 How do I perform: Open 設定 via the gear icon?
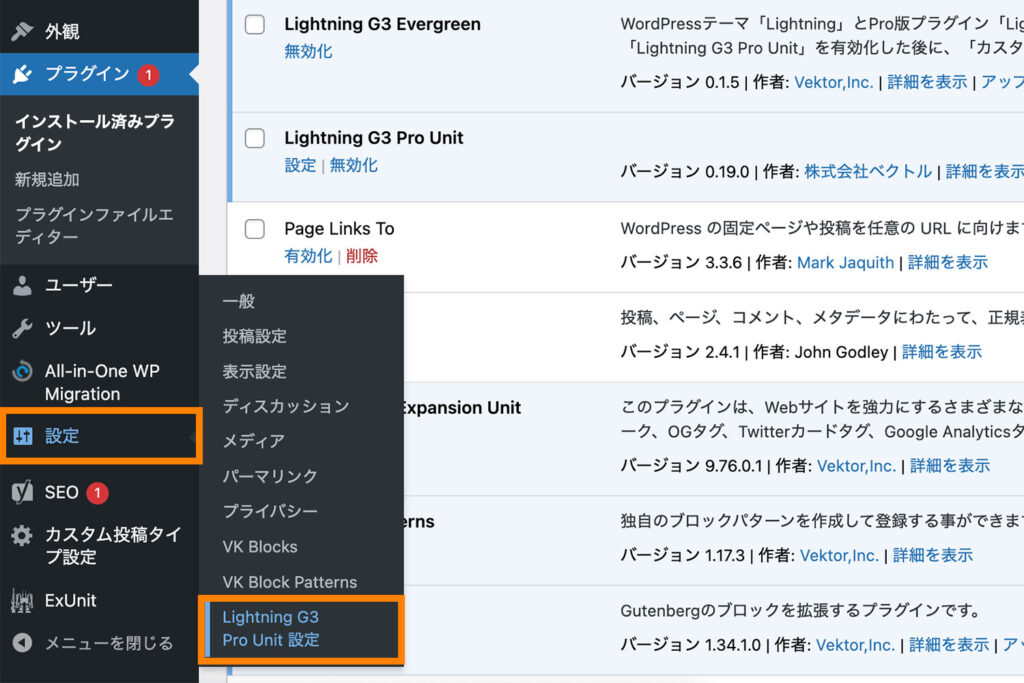(22, 435)
